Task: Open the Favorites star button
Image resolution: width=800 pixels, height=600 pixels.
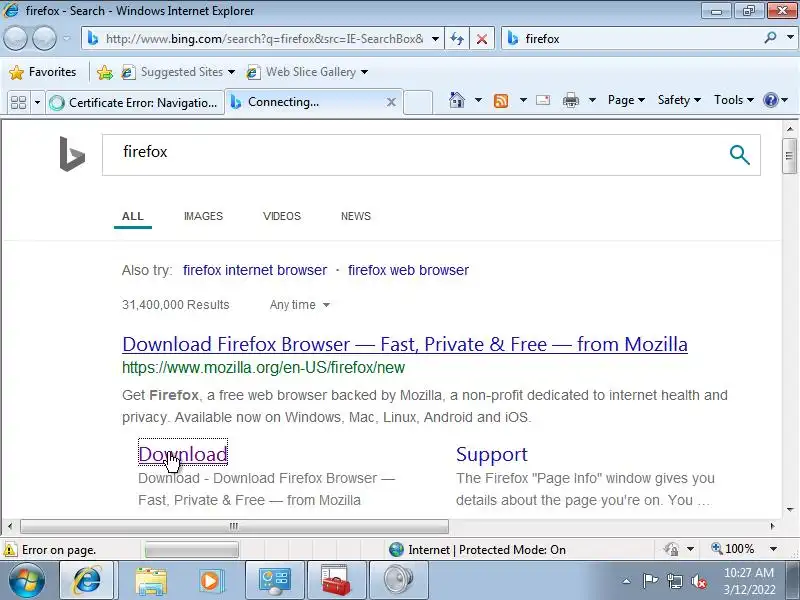Action: click(x=42, y=72)
